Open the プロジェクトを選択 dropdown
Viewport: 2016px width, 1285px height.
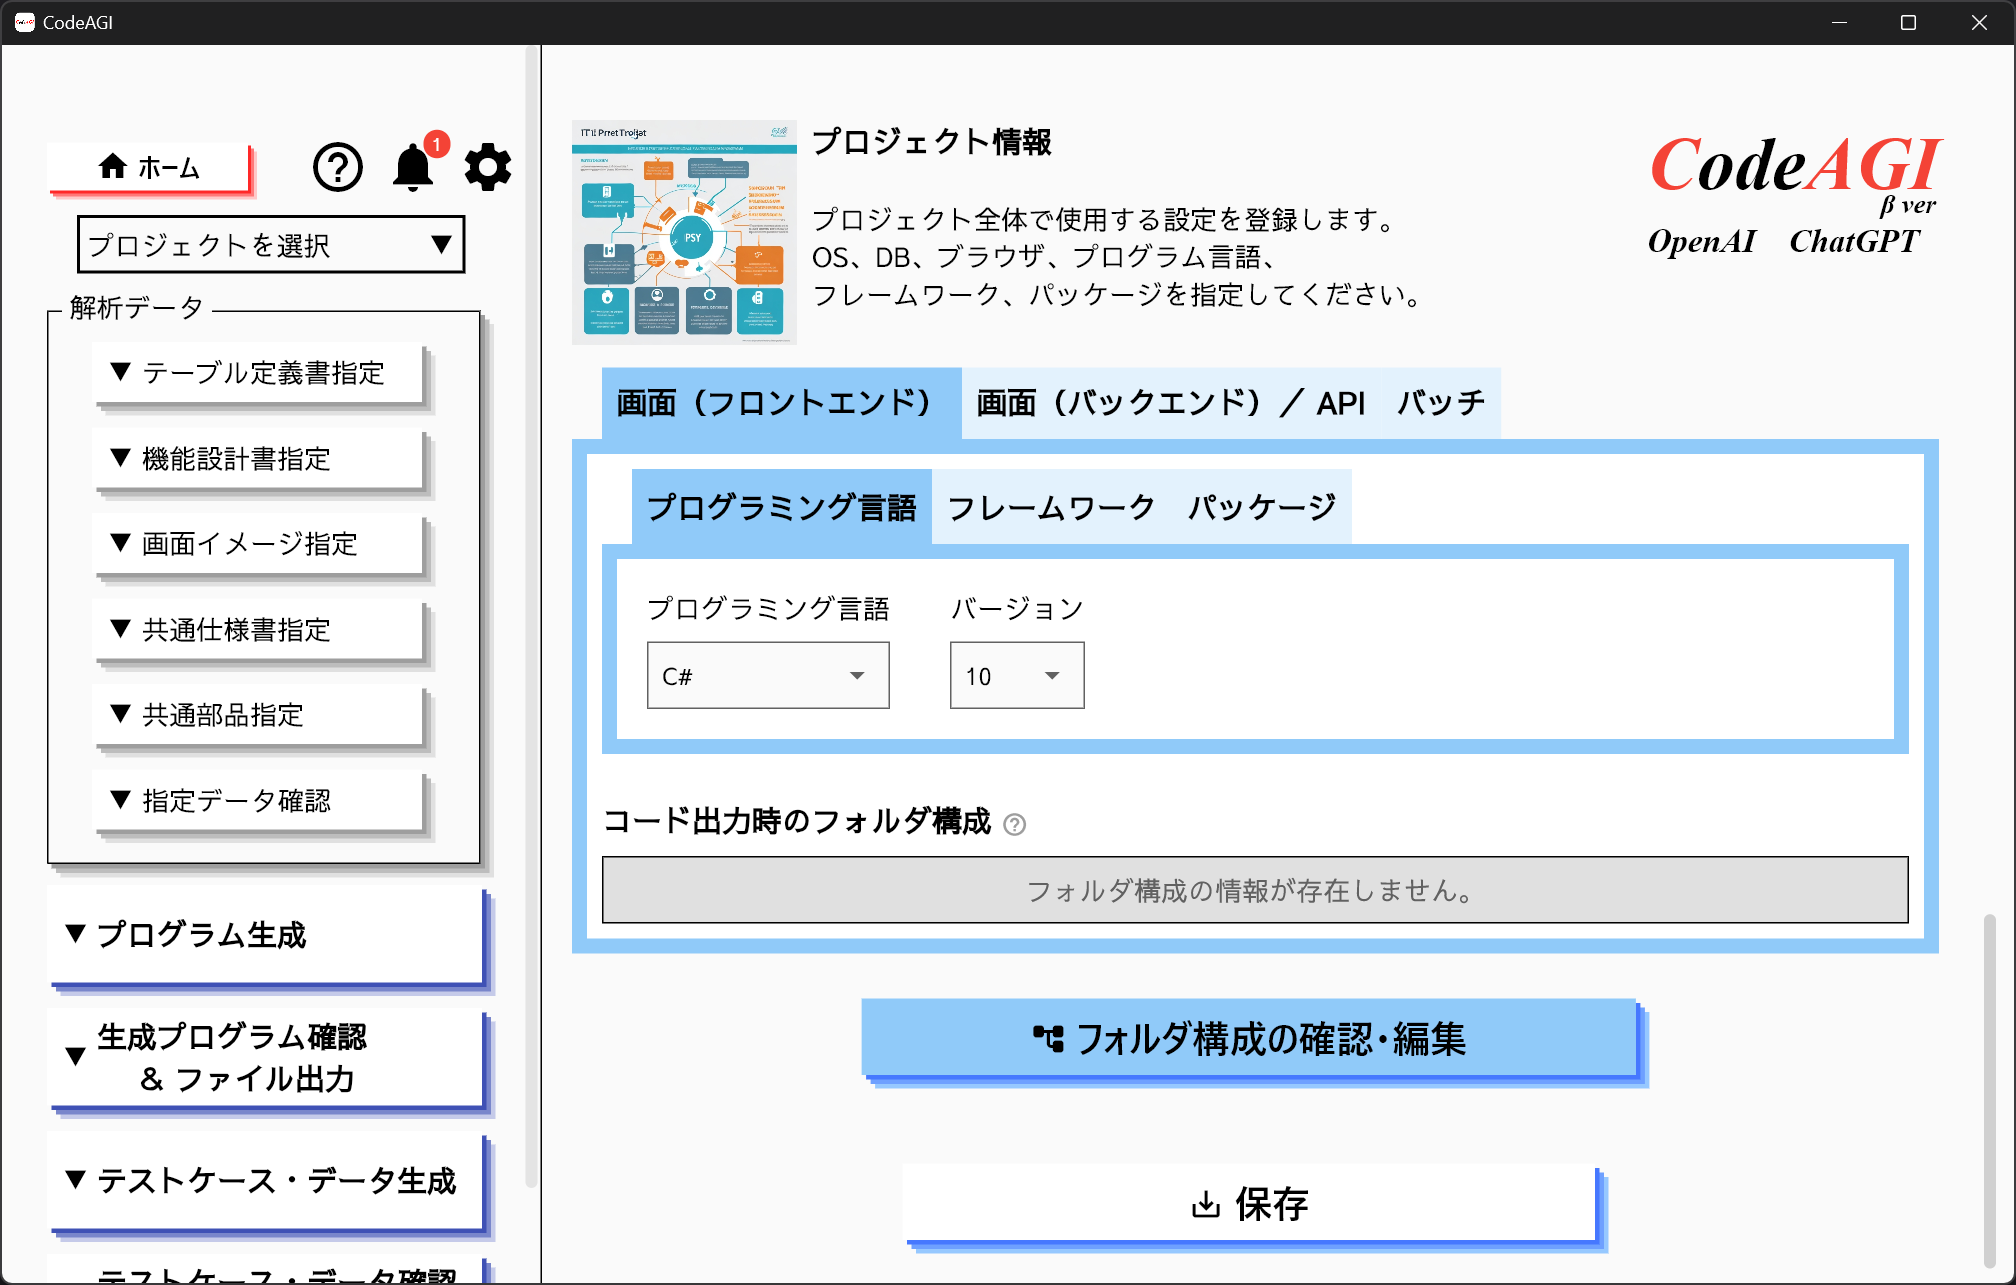(x=270, y=245)
